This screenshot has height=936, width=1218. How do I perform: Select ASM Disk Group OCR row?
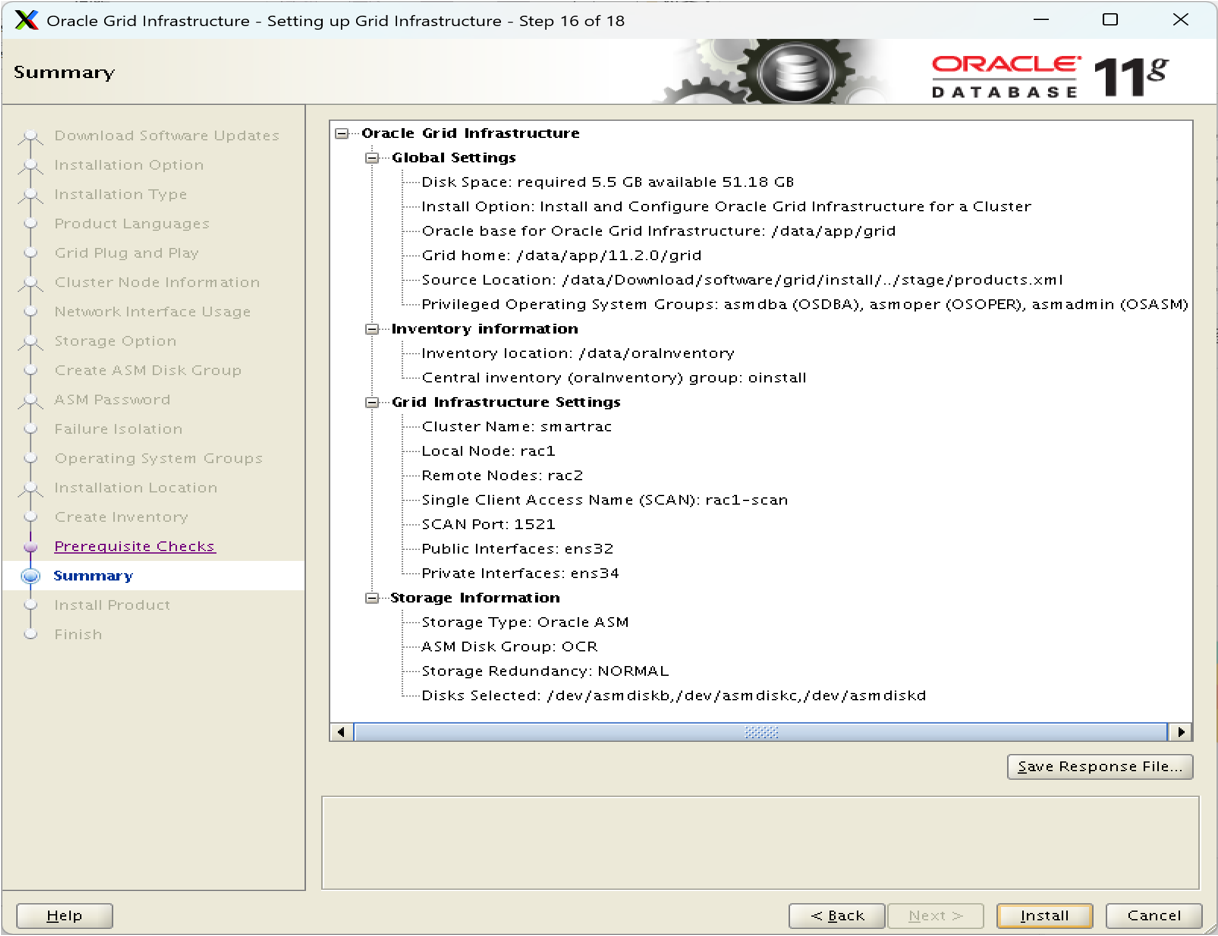[510, 647]
